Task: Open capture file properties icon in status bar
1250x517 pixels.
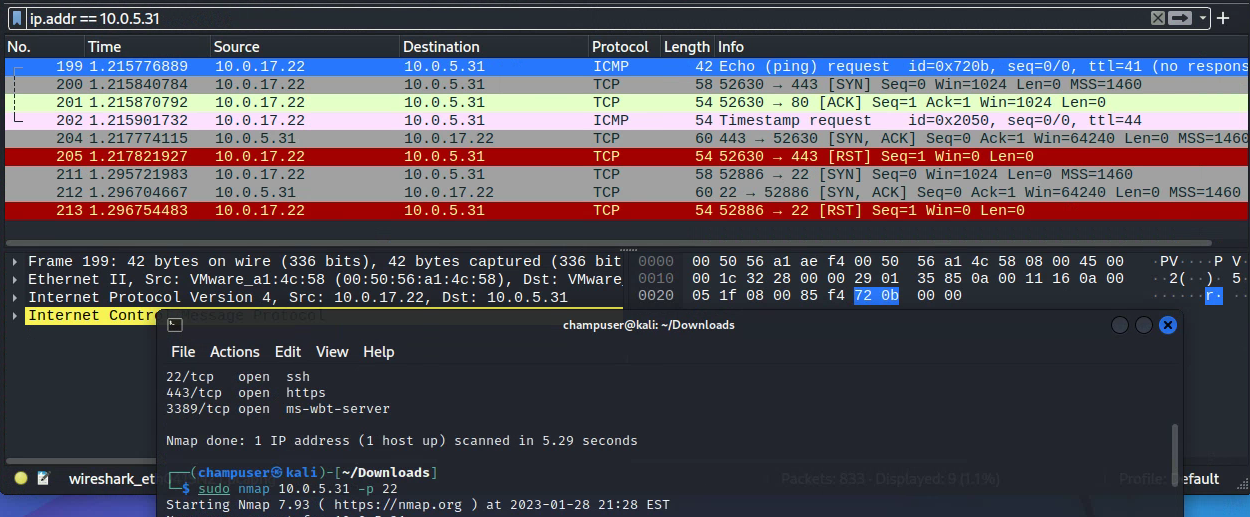Action: tap(44, 478)
